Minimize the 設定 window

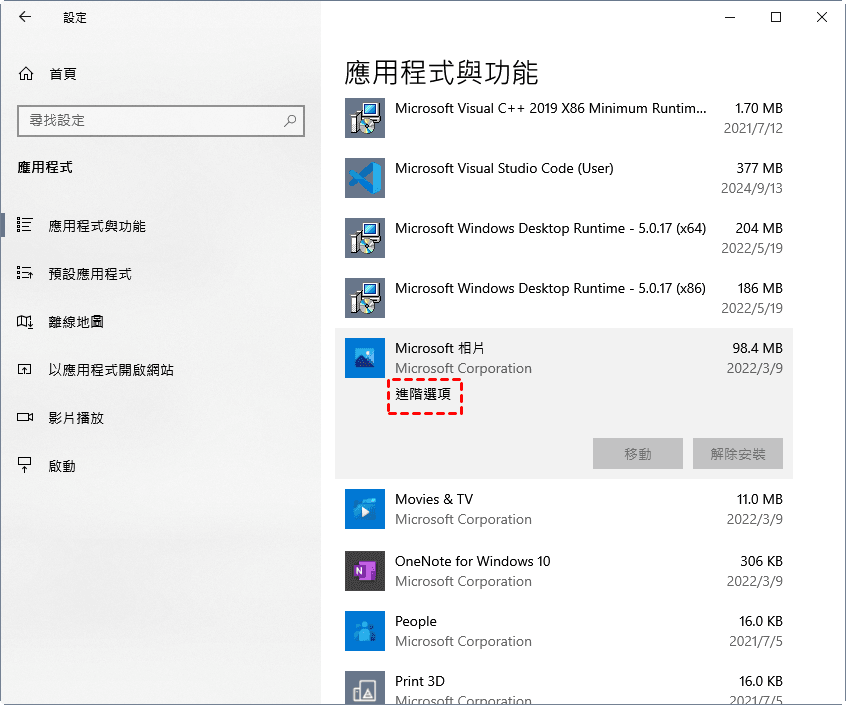pyautogui.click(x=730, y=17)
